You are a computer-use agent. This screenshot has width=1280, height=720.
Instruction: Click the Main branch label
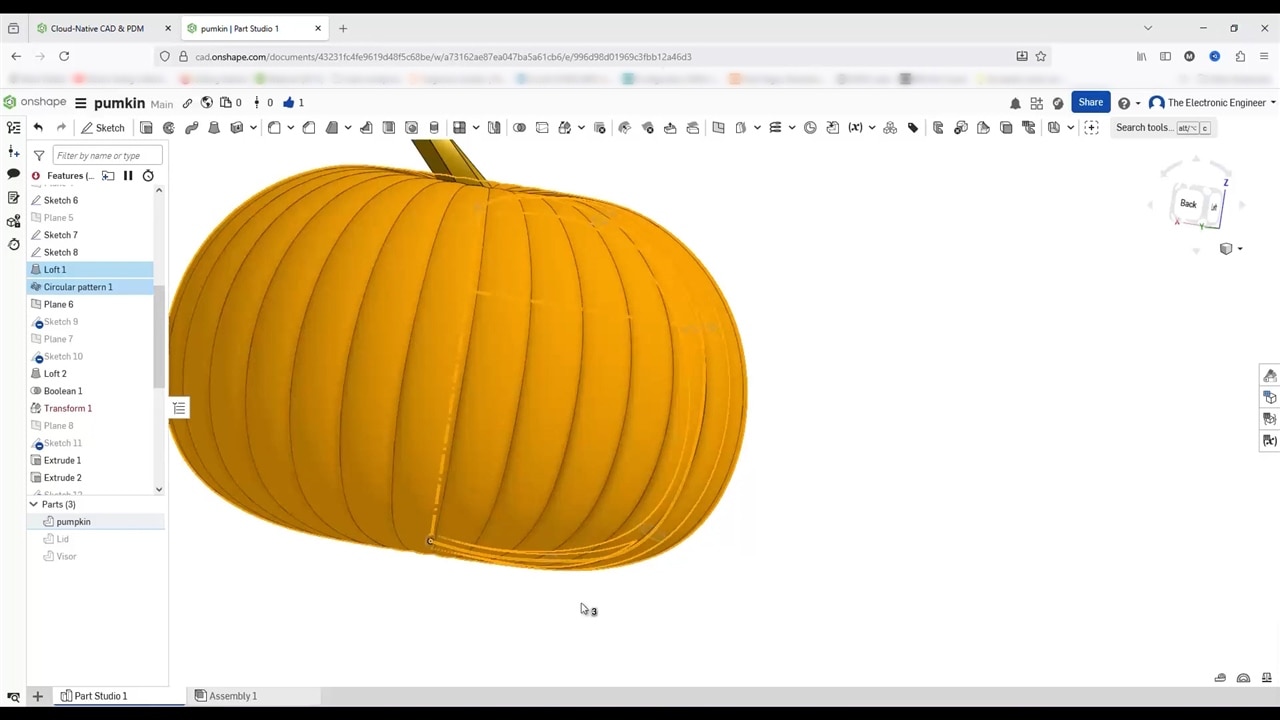(x=162, y=104)
